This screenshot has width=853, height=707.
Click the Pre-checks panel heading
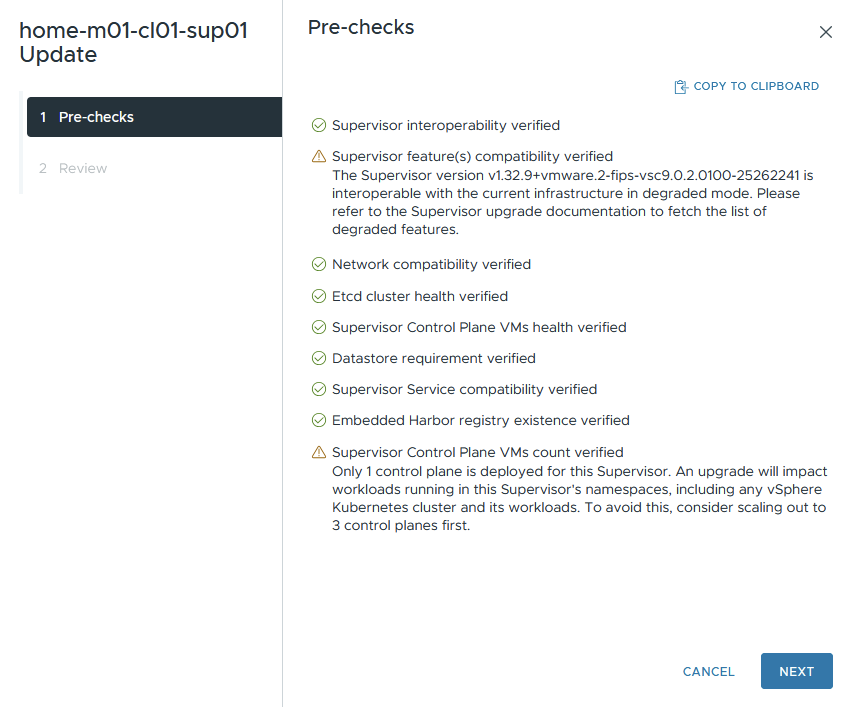point(361,28)
